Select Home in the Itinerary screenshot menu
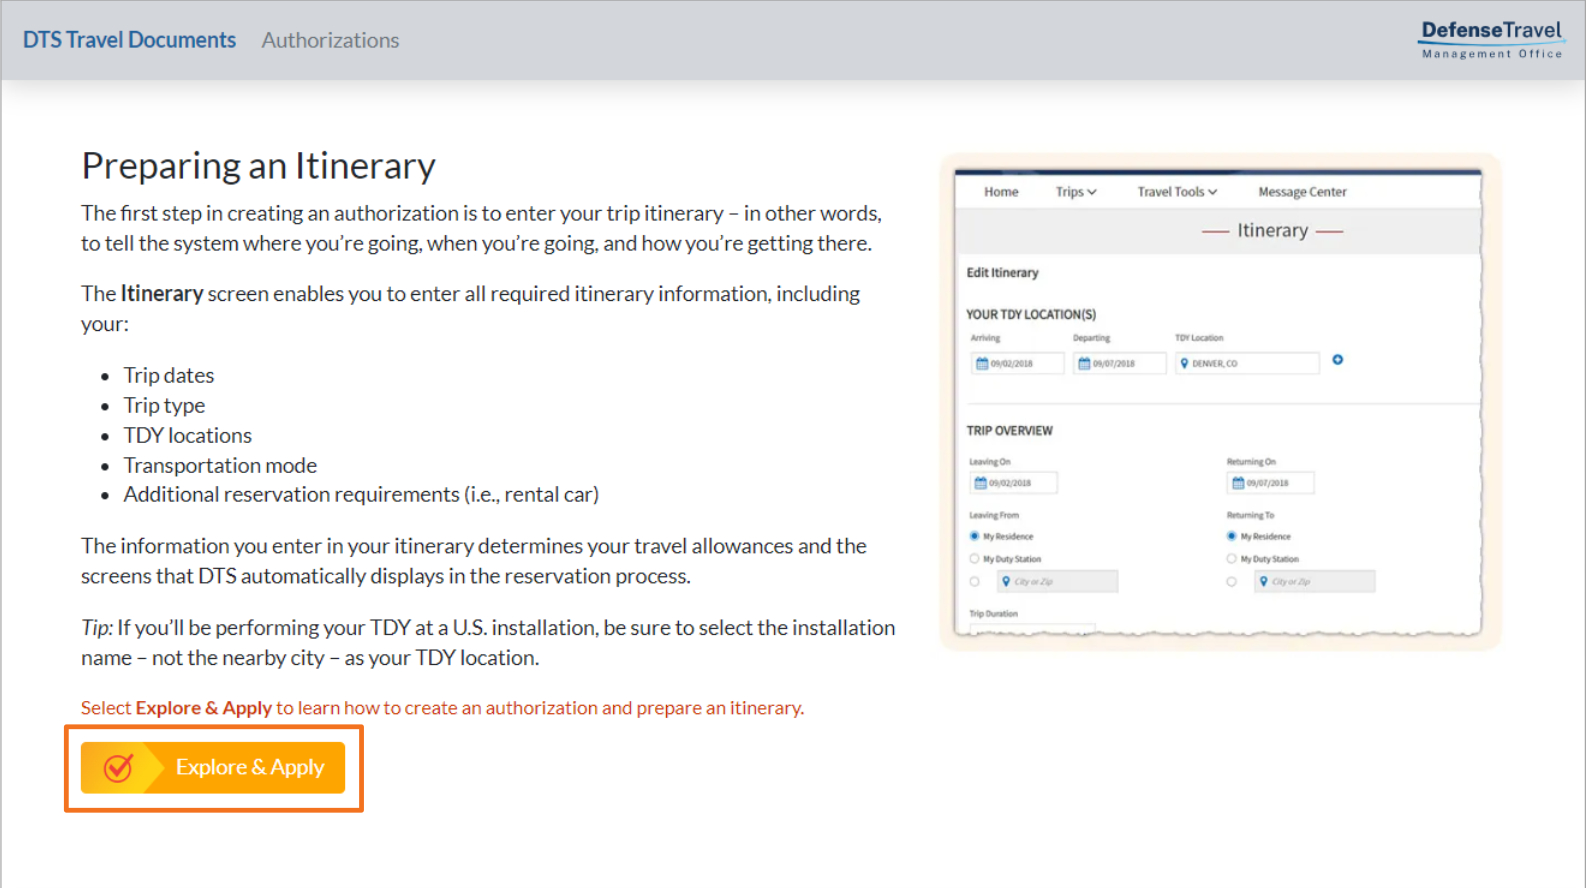The width and height of the screenshot is (1586, 888). click(x=1001, y=192)
